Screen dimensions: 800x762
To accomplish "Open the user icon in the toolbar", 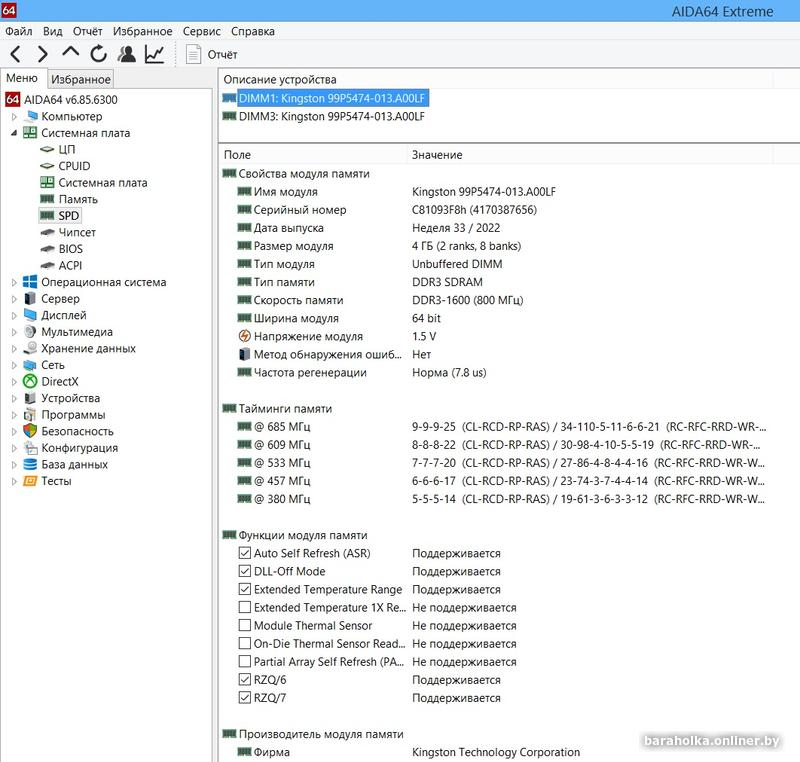I will [x=127, y=54].
